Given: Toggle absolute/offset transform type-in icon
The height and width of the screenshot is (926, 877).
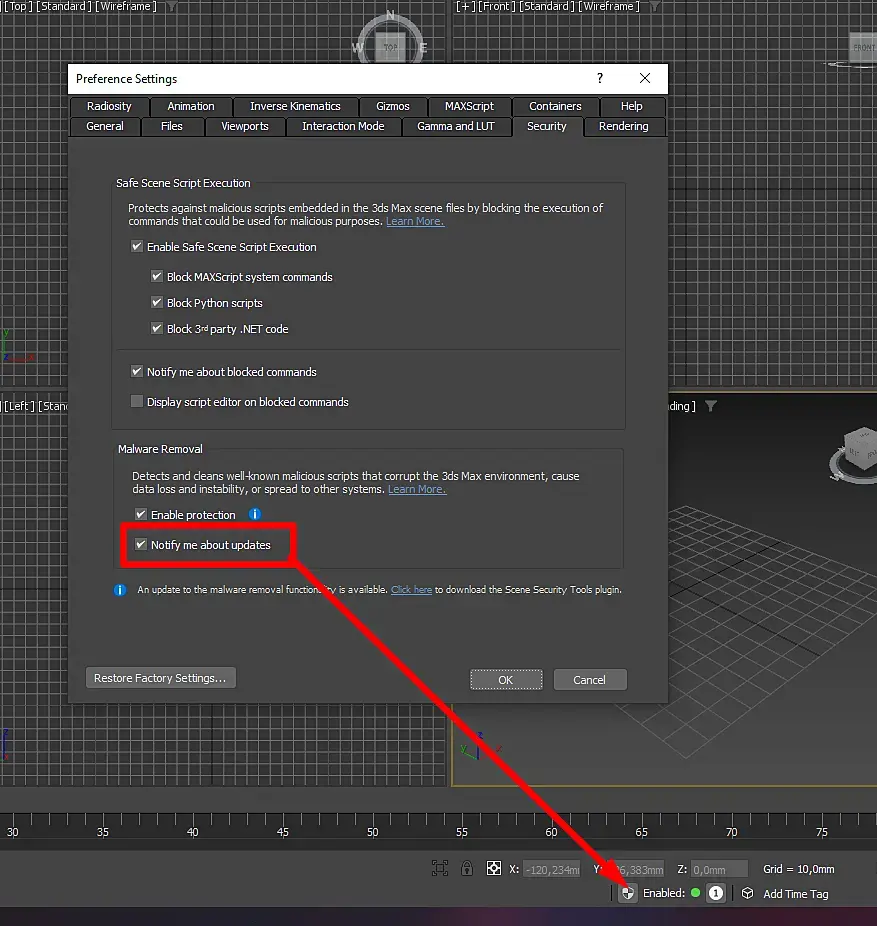Looking at the screenshot, I should [x=494, y=868].
